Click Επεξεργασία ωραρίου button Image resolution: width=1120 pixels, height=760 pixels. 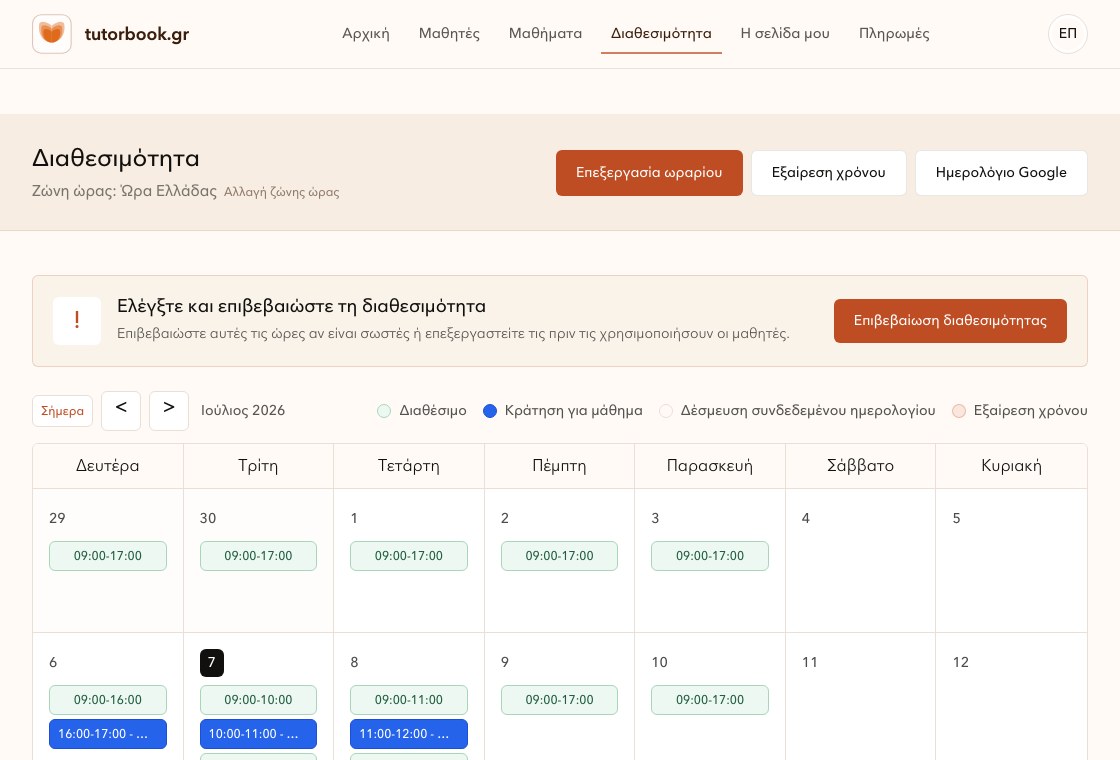[649, 173]
